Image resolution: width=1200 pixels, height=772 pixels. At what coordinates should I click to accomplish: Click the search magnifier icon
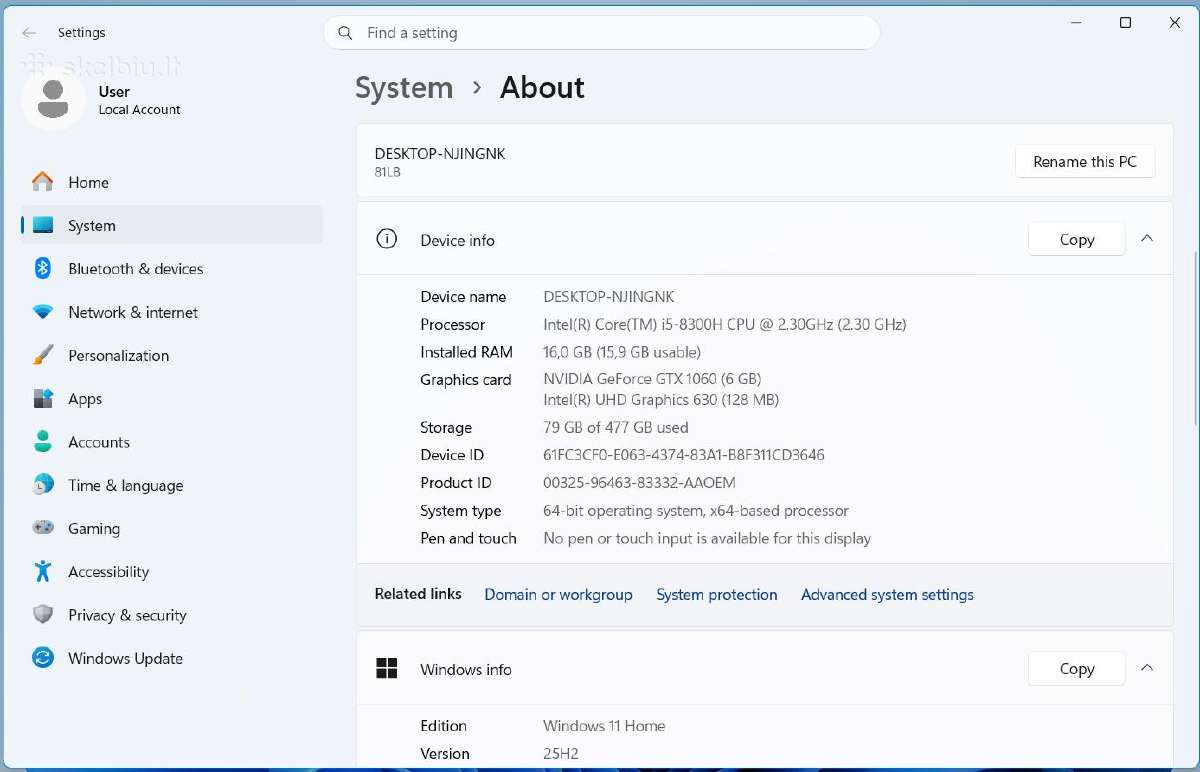point(346,33)
